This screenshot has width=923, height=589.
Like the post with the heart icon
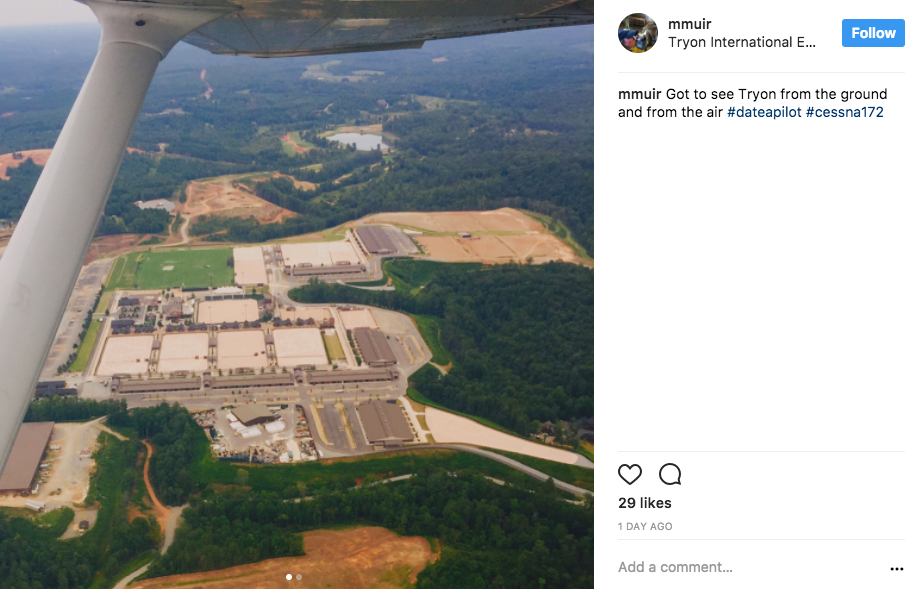point(629,474)
